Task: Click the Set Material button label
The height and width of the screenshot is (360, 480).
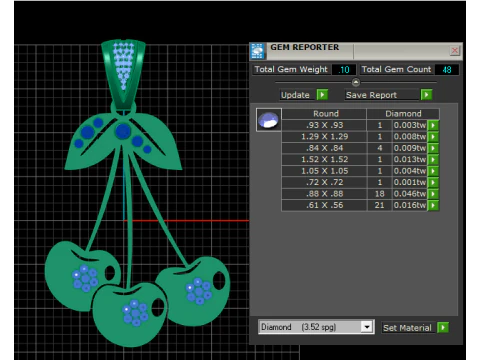Action: [407, 328]
